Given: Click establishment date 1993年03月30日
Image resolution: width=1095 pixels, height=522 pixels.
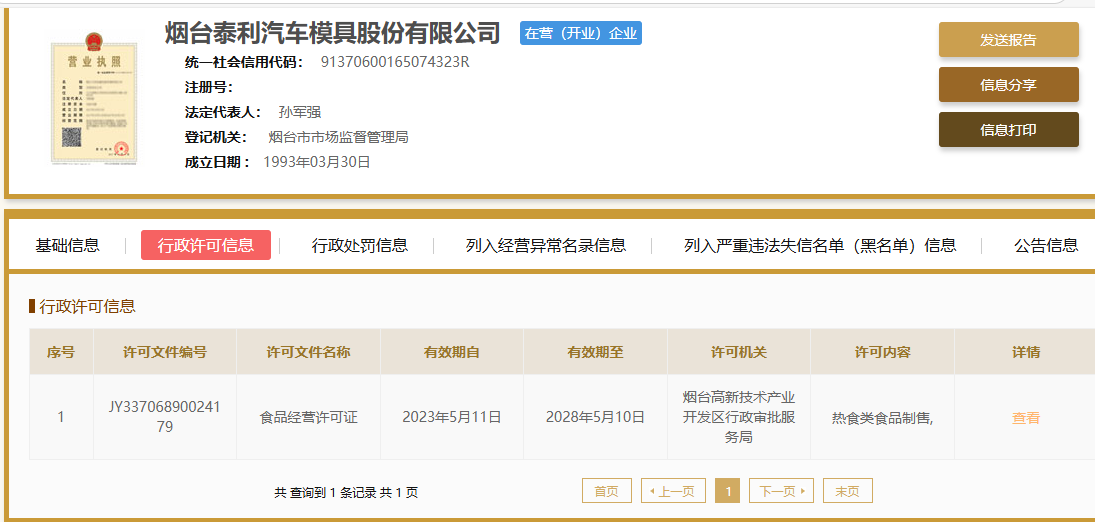Looking at the screenshot, I should (x=316, y=162).
